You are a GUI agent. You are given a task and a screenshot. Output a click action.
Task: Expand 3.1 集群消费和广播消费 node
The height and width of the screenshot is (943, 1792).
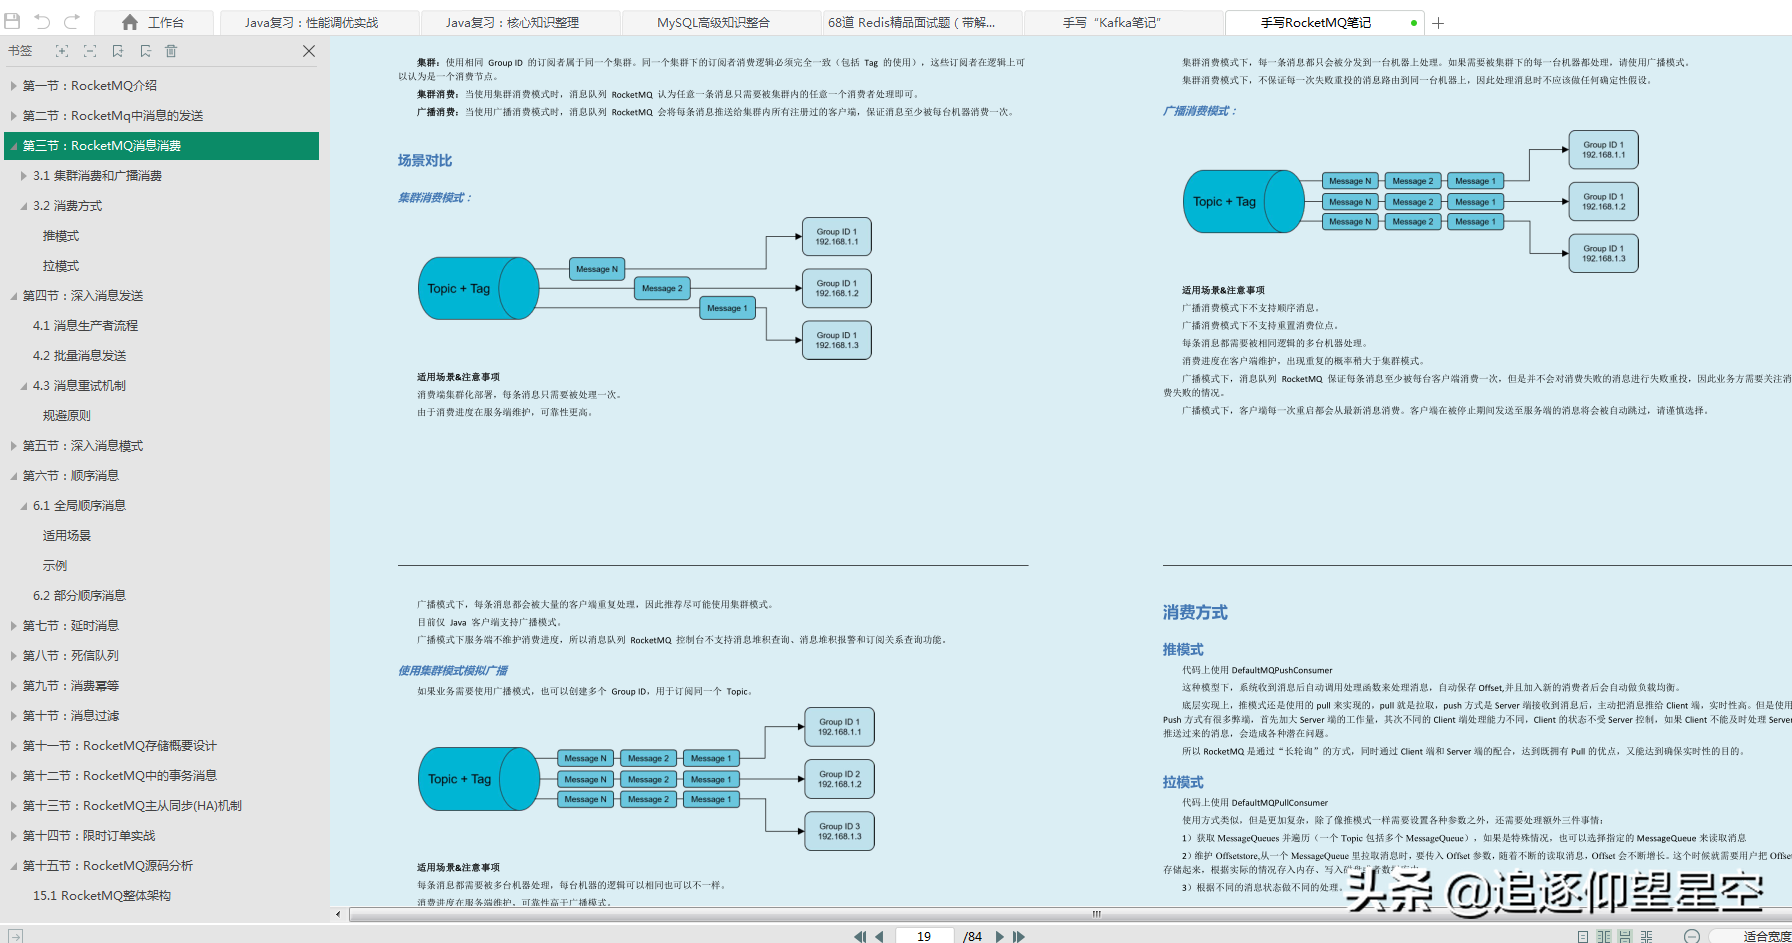pos(24,176)
